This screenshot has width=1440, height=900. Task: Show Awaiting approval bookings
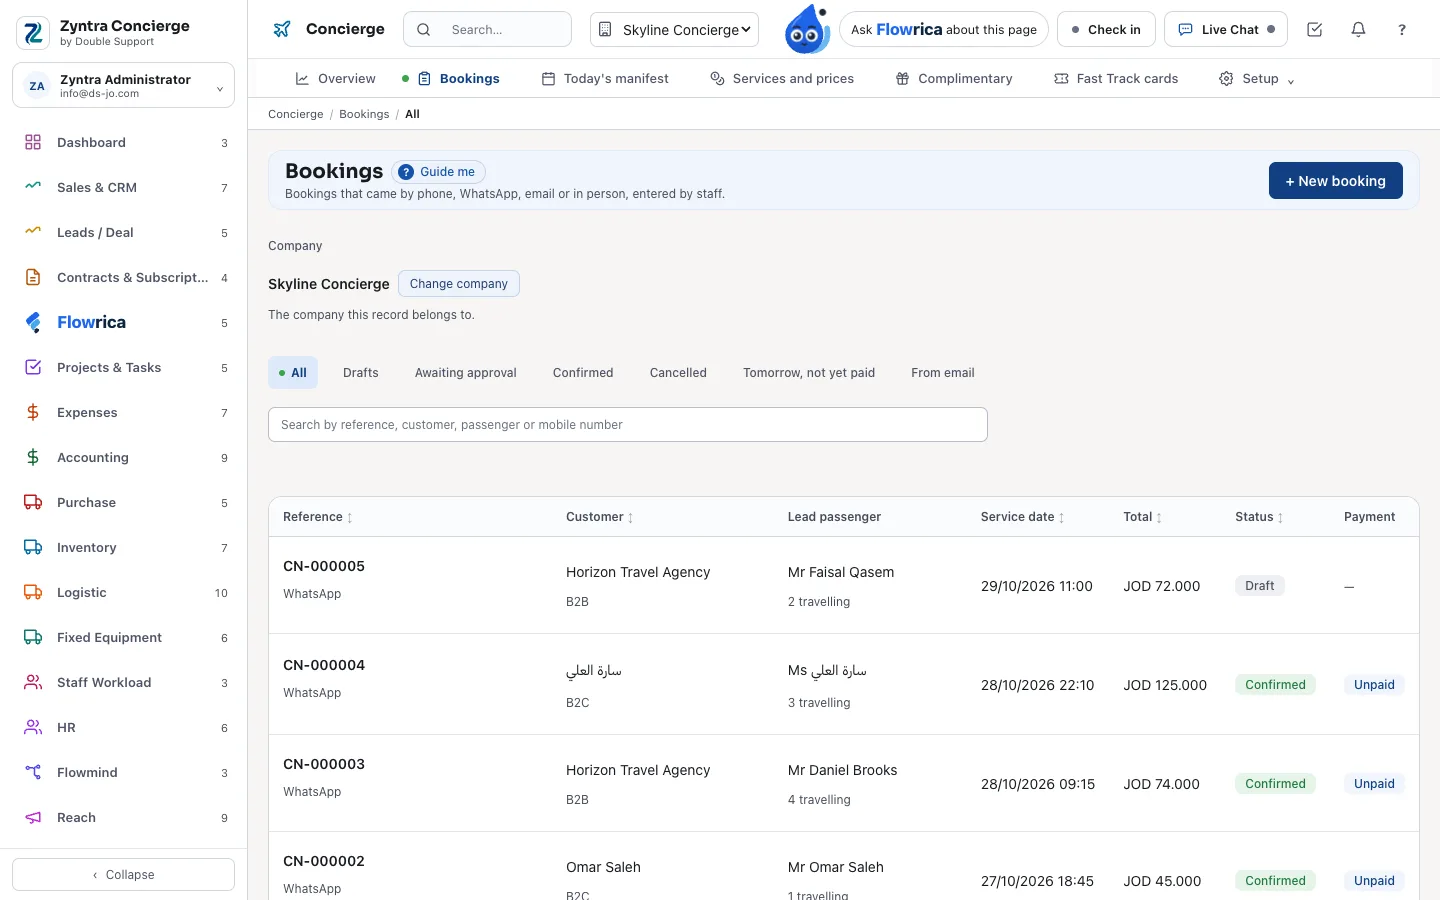[x=466, y=373]
